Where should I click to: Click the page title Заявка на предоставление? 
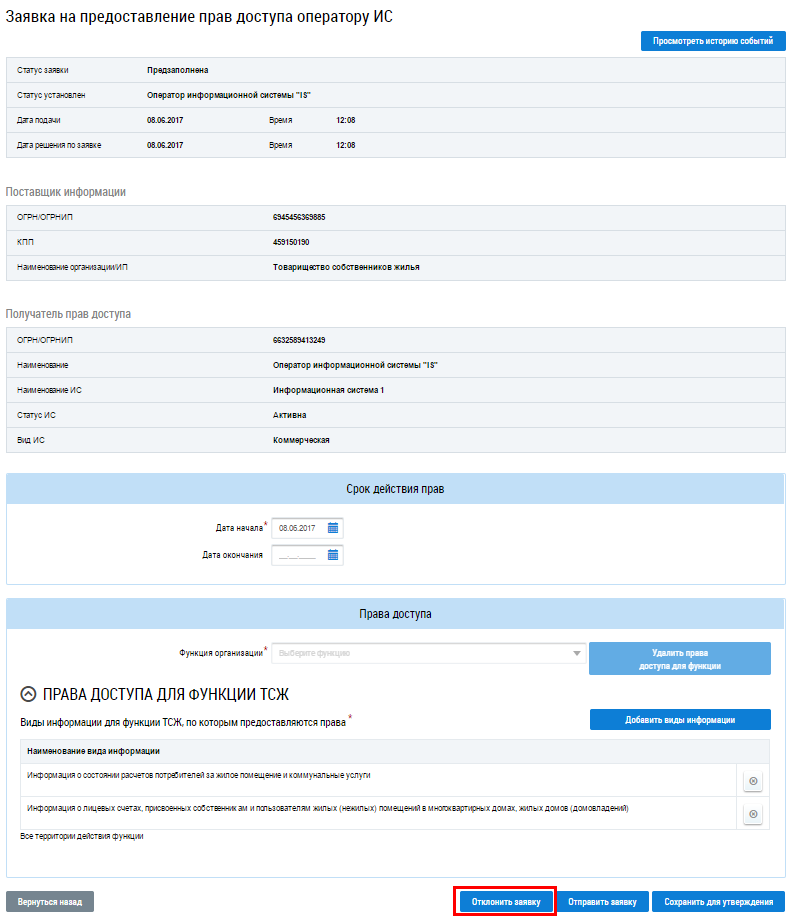click(199, 16)
